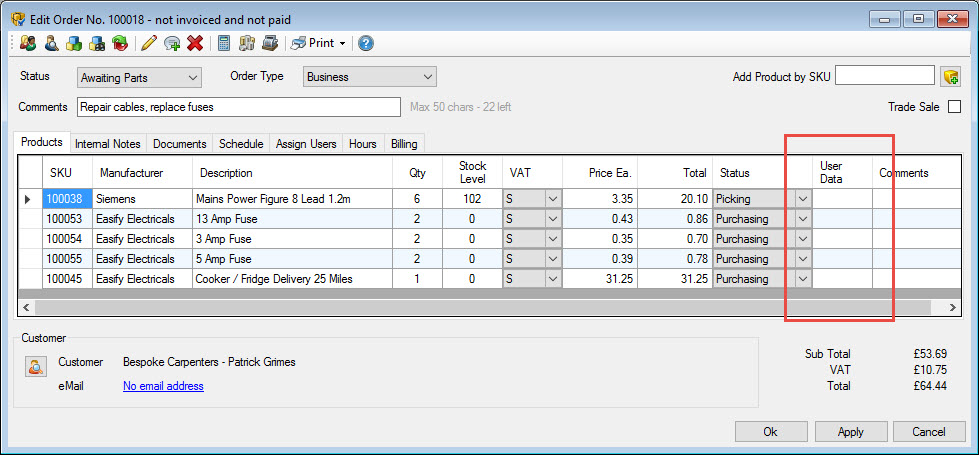Expand the Order Type dropdown set to Business
The height and width of the screenshot is (455, 979).
370,77
